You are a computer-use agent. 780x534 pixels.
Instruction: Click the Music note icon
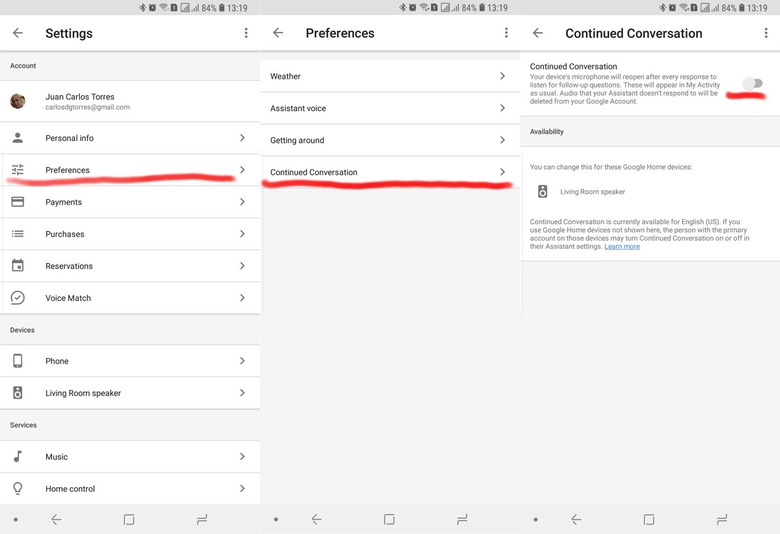pos(18,456)
